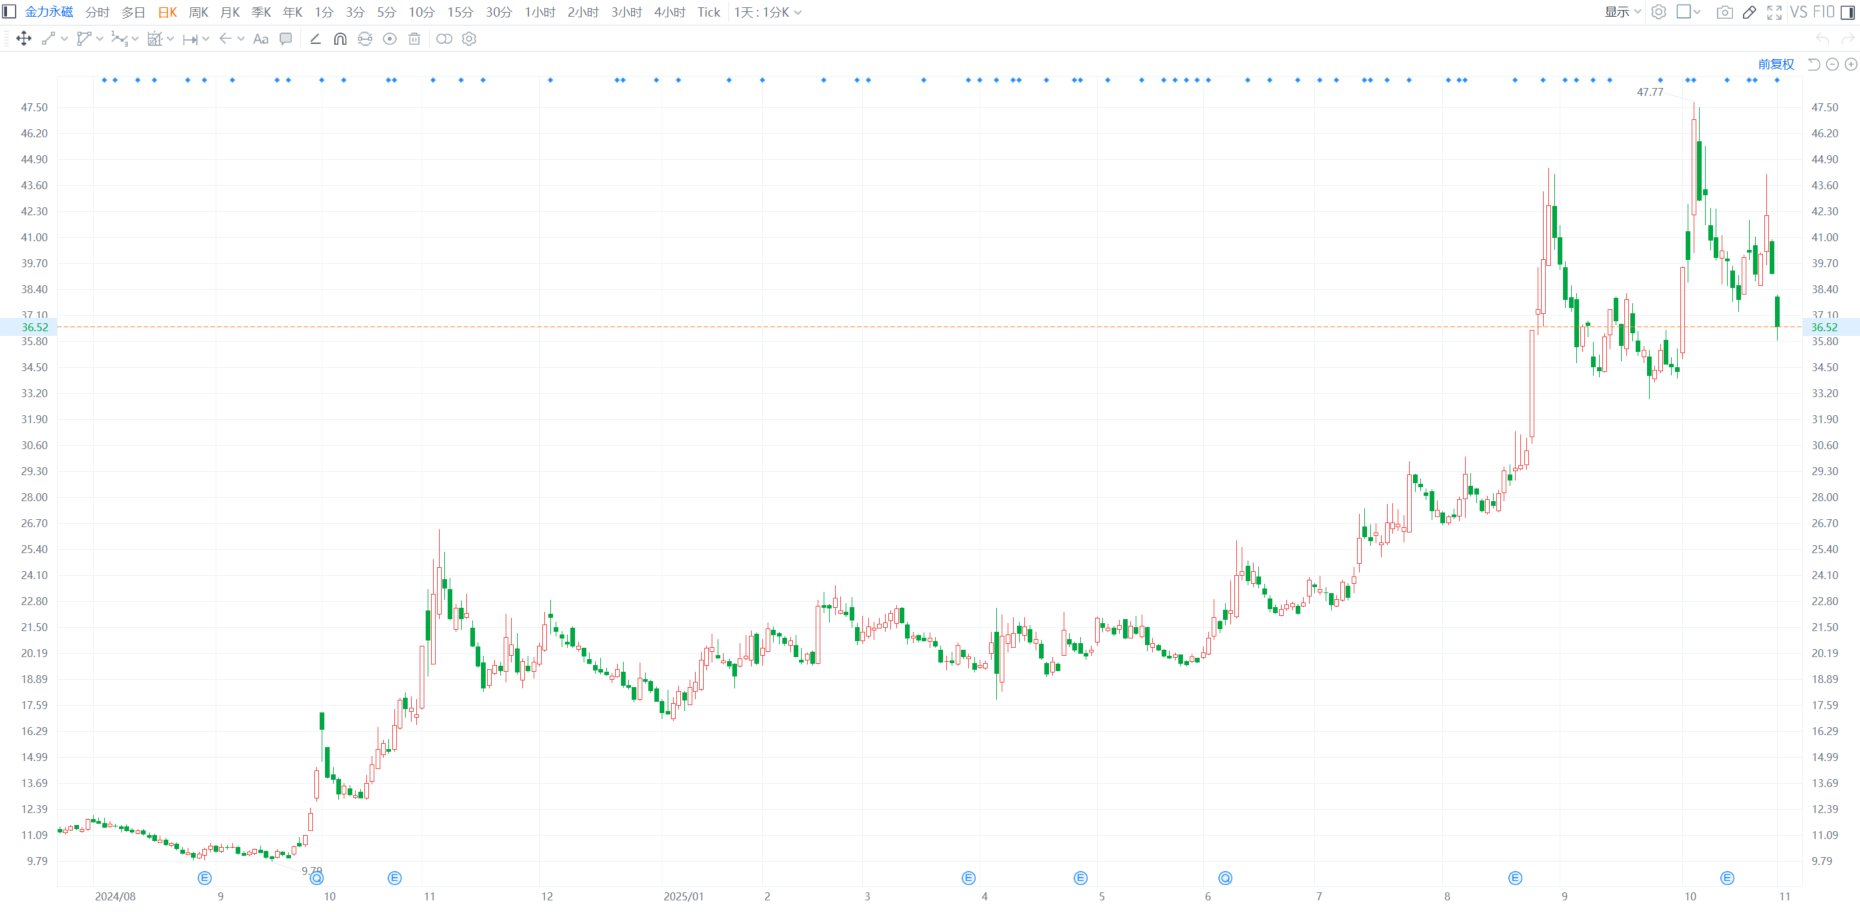Click the magnet snap drawing tool
The width and height of the screenshot is (1860, 912).
click(340, 39)
